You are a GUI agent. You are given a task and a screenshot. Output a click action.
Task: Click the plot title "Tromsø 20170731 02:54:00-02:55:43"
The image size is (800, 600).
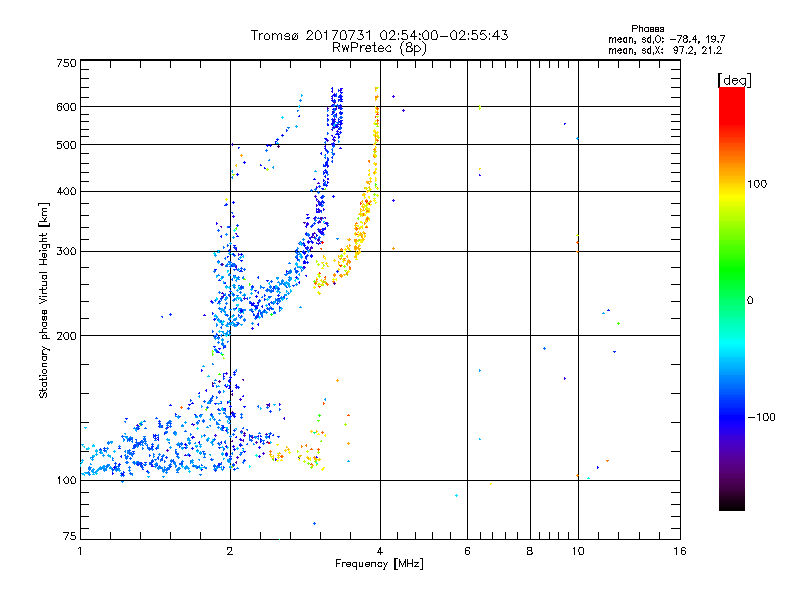[379, 35]
